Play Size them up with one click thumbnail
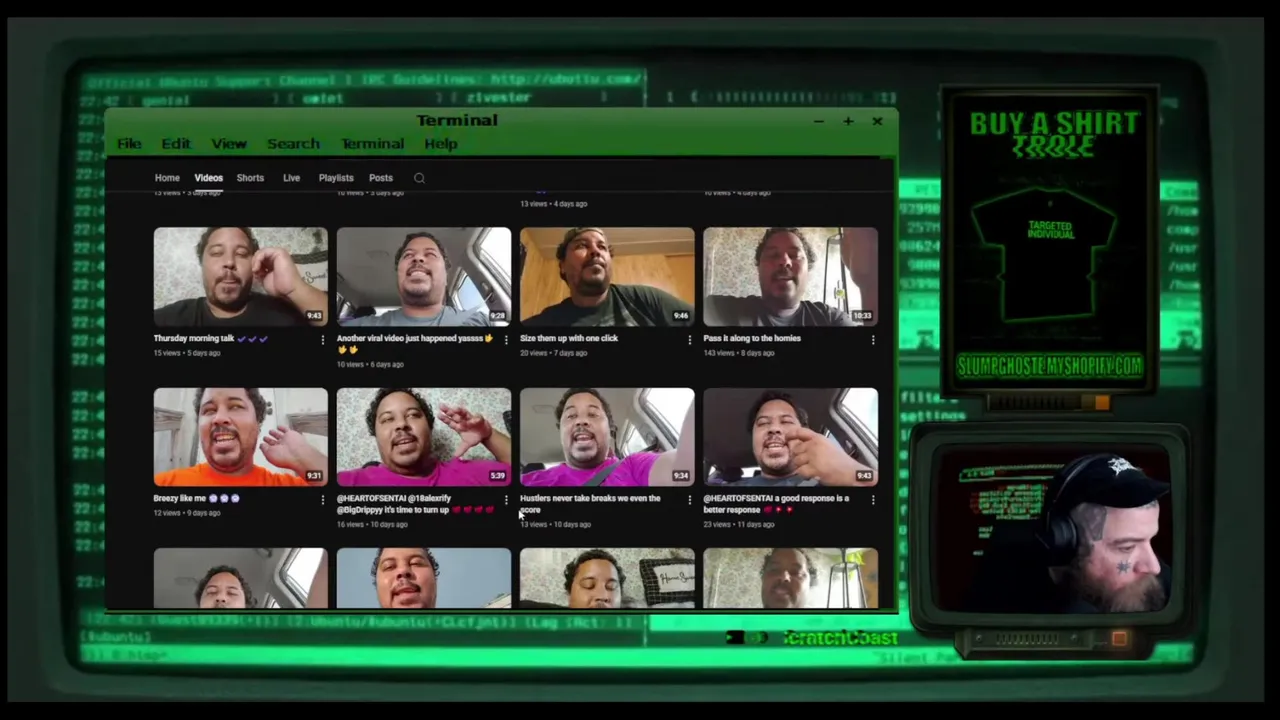Image resolution: width=1280 pixels, height=720 pixels. click(x=607, y=276)
